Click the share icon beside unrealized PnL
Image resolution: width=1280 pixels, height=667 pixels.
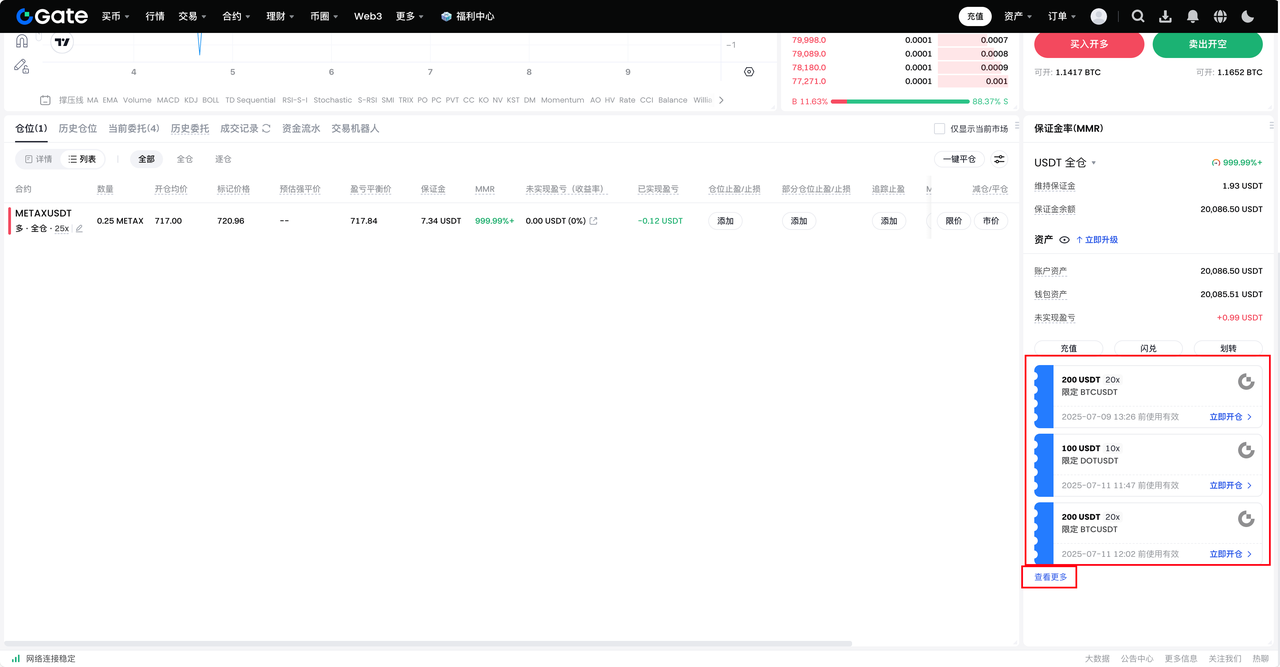click(x=594, y=221)
